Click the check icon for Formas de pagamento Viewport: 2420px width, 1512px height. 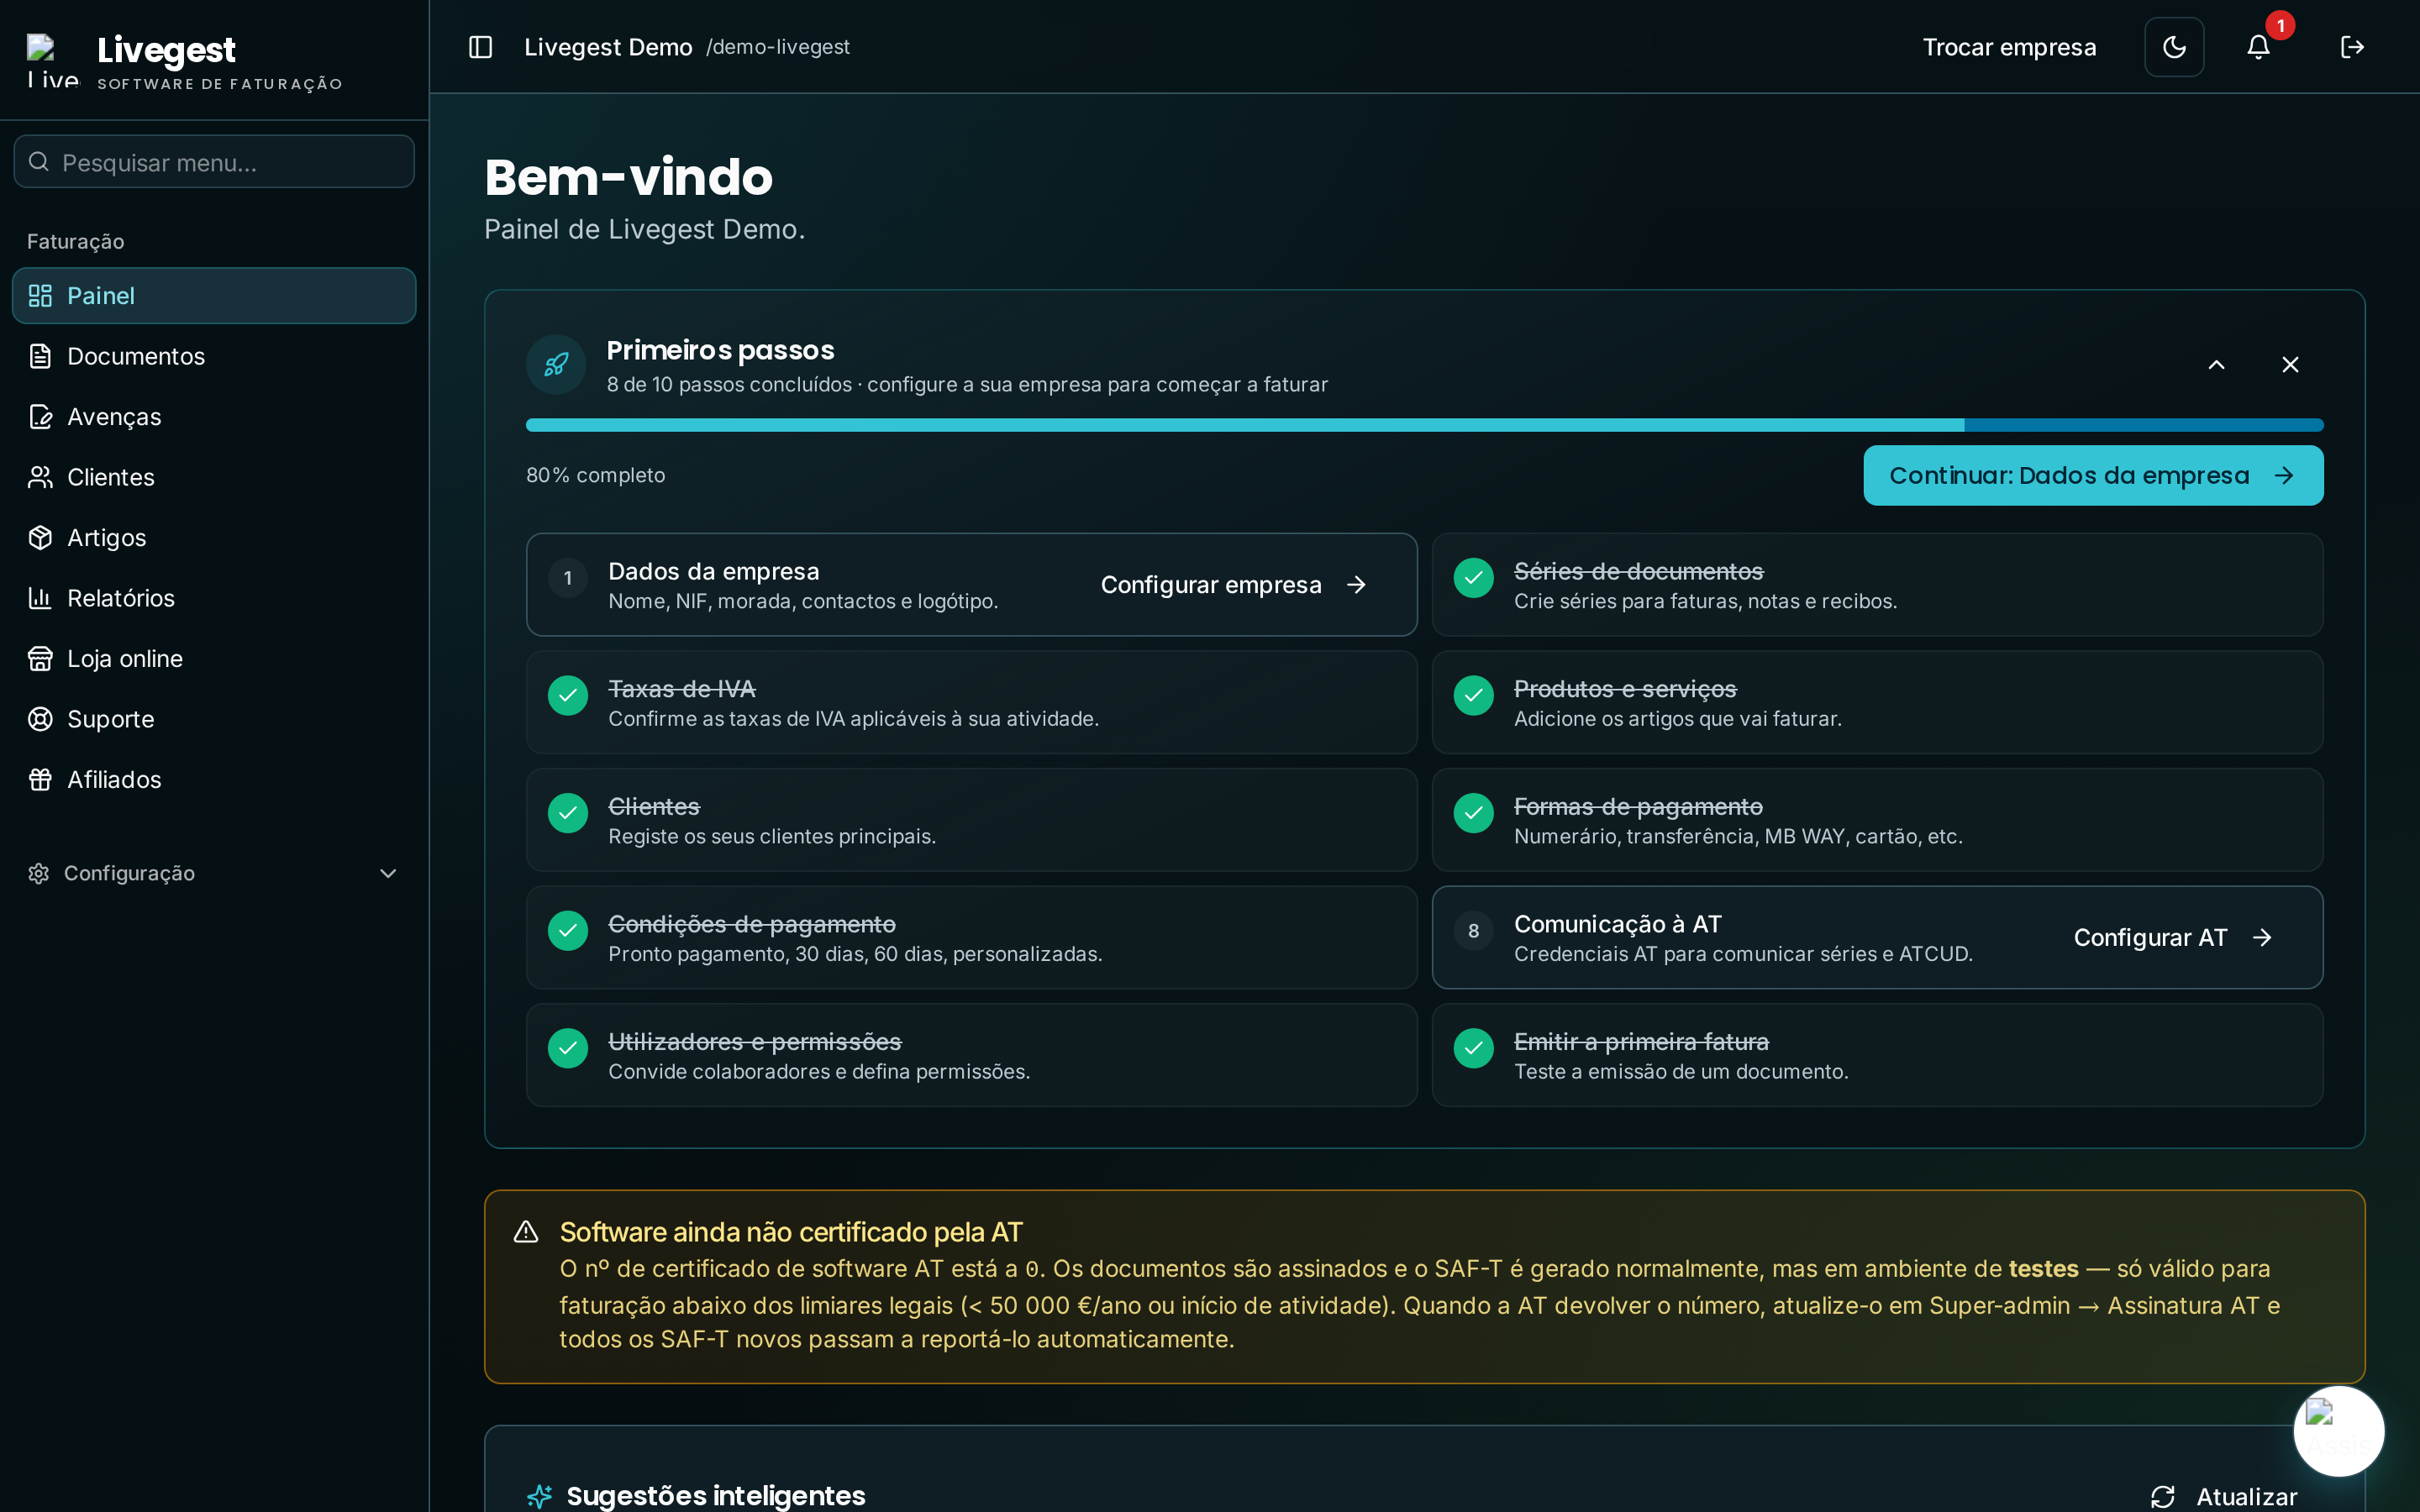click(x=1473, y=813)
